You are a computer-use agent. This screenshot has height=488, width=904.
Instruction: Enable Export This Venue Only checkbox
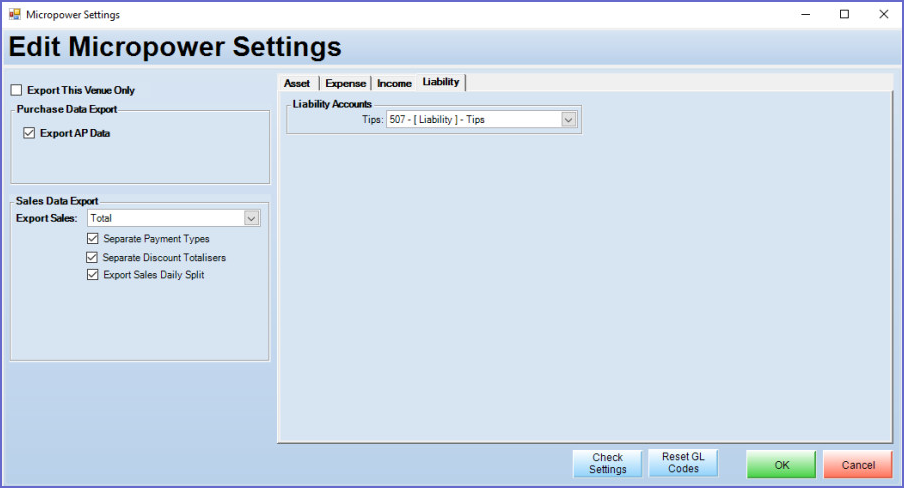16,90
